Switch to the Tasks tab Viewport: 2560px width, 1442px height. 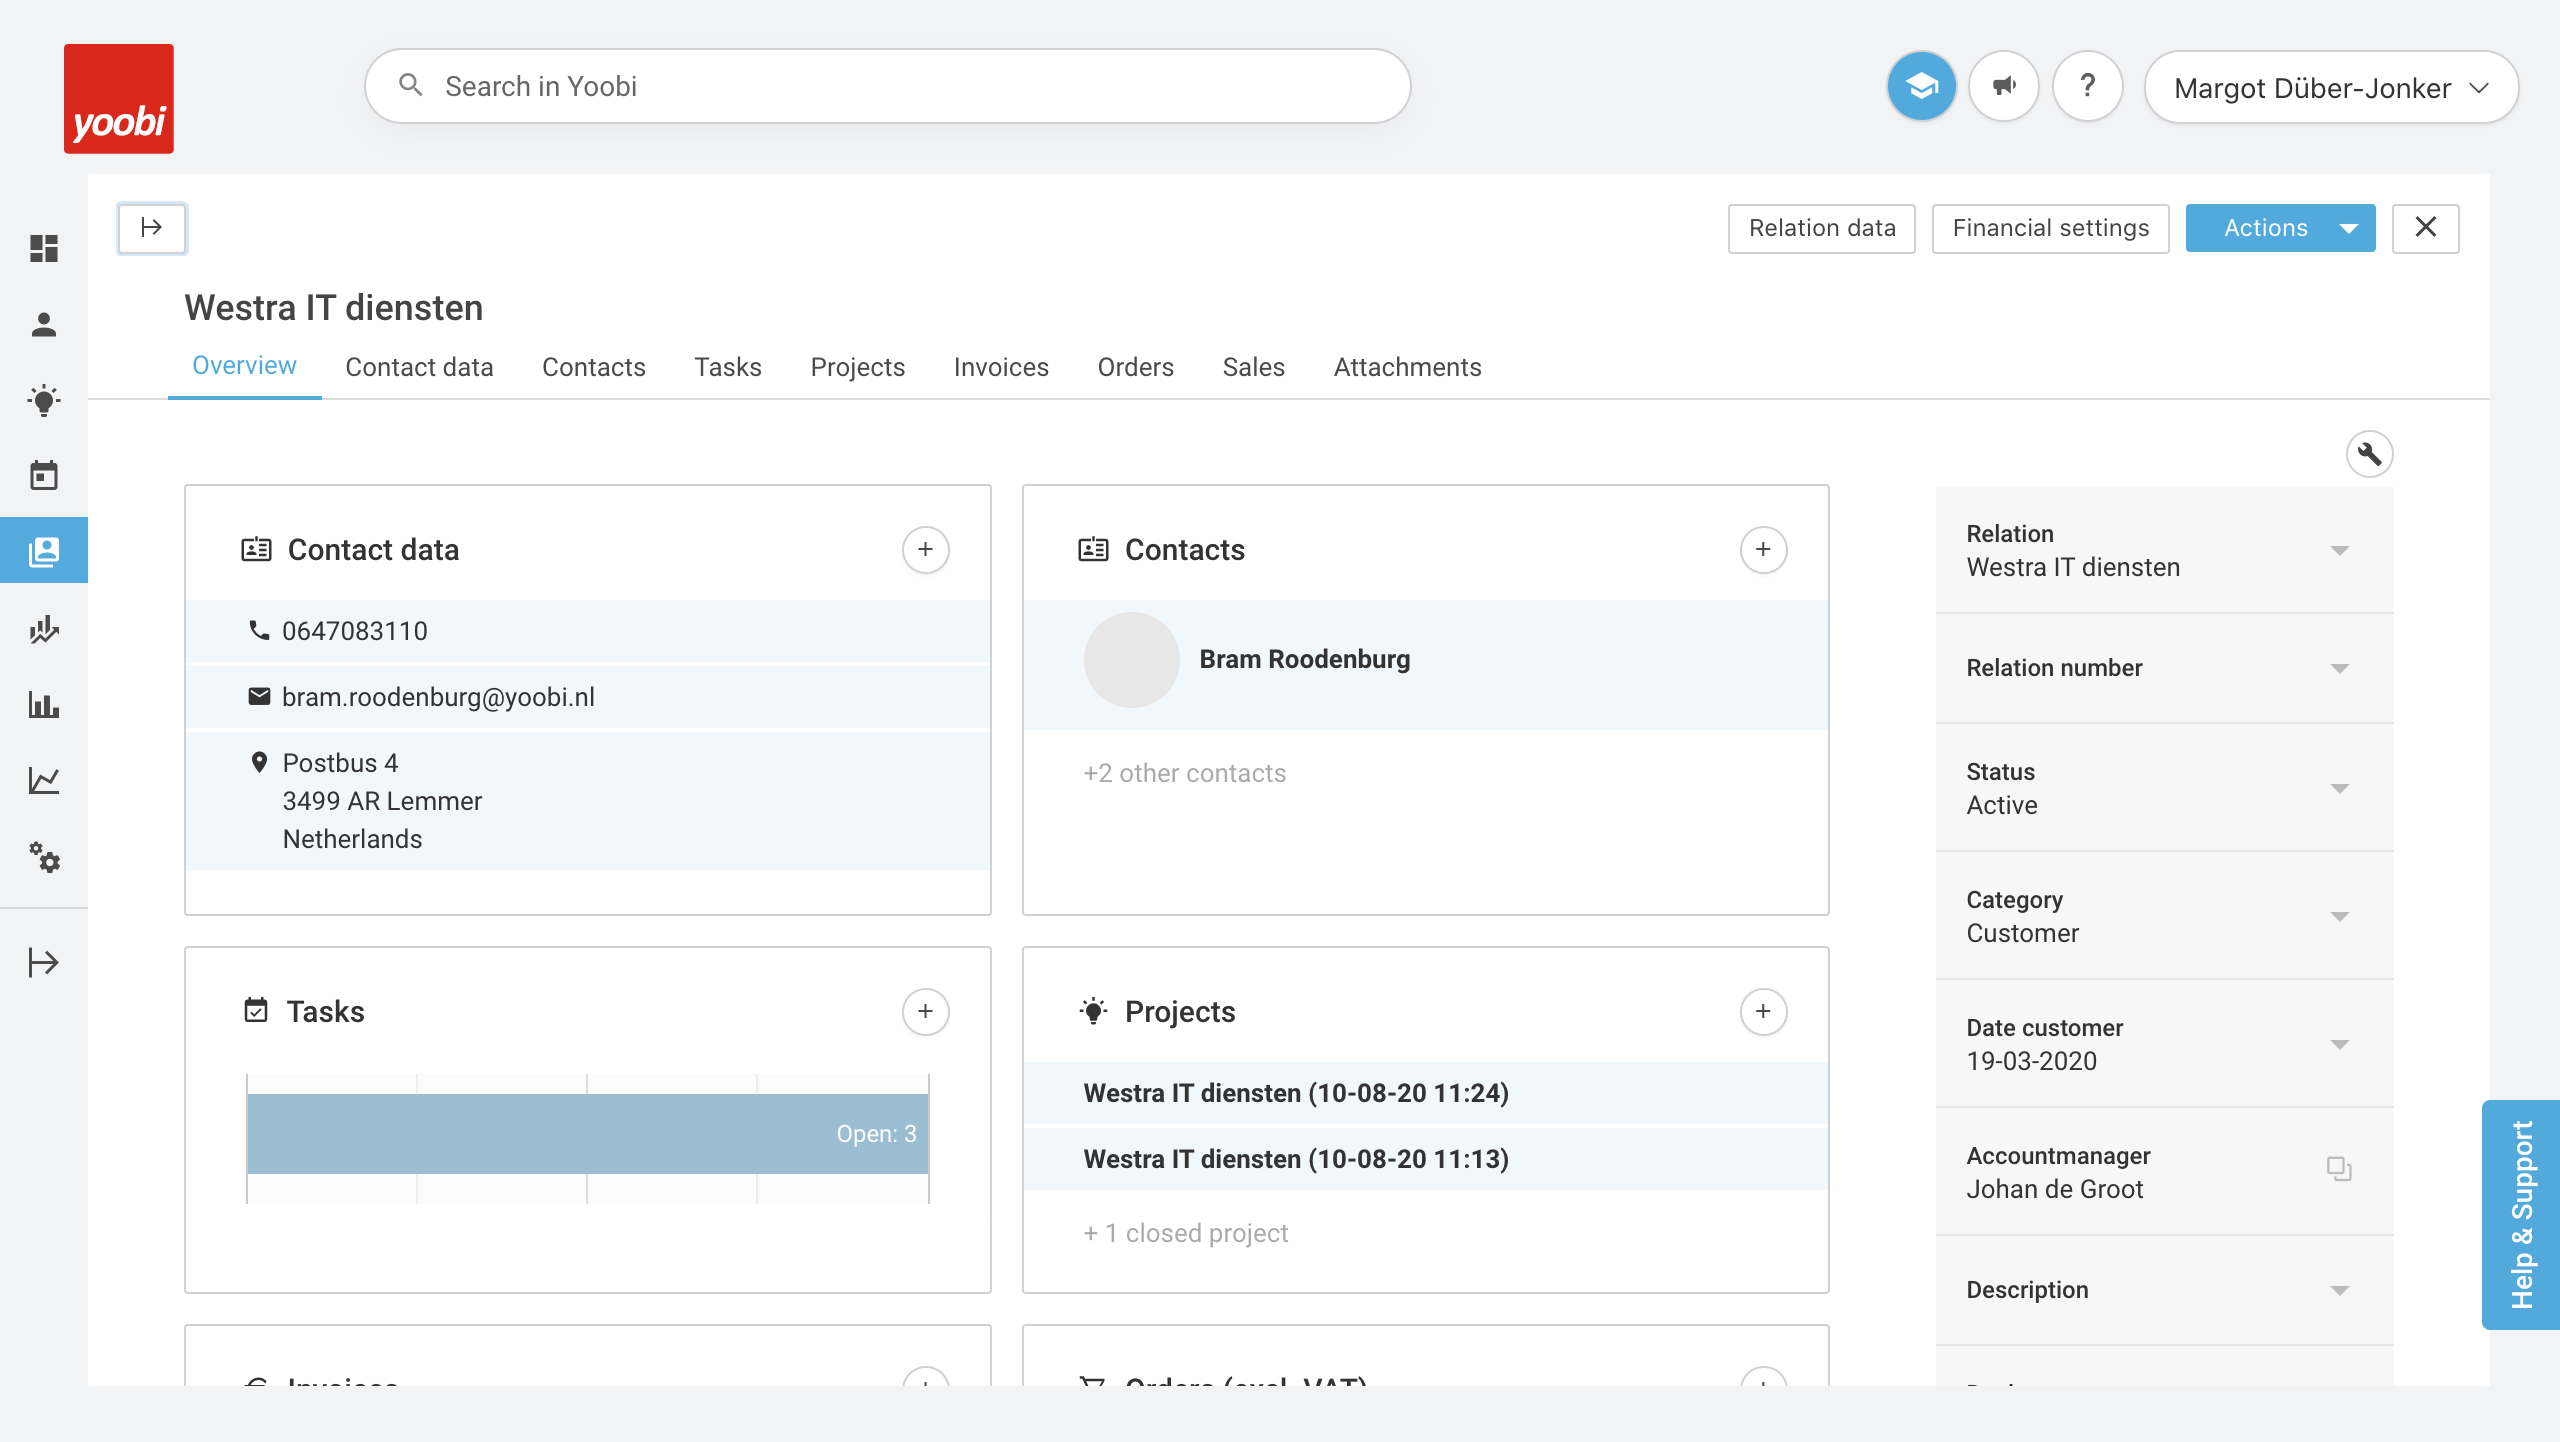(728, 367)
